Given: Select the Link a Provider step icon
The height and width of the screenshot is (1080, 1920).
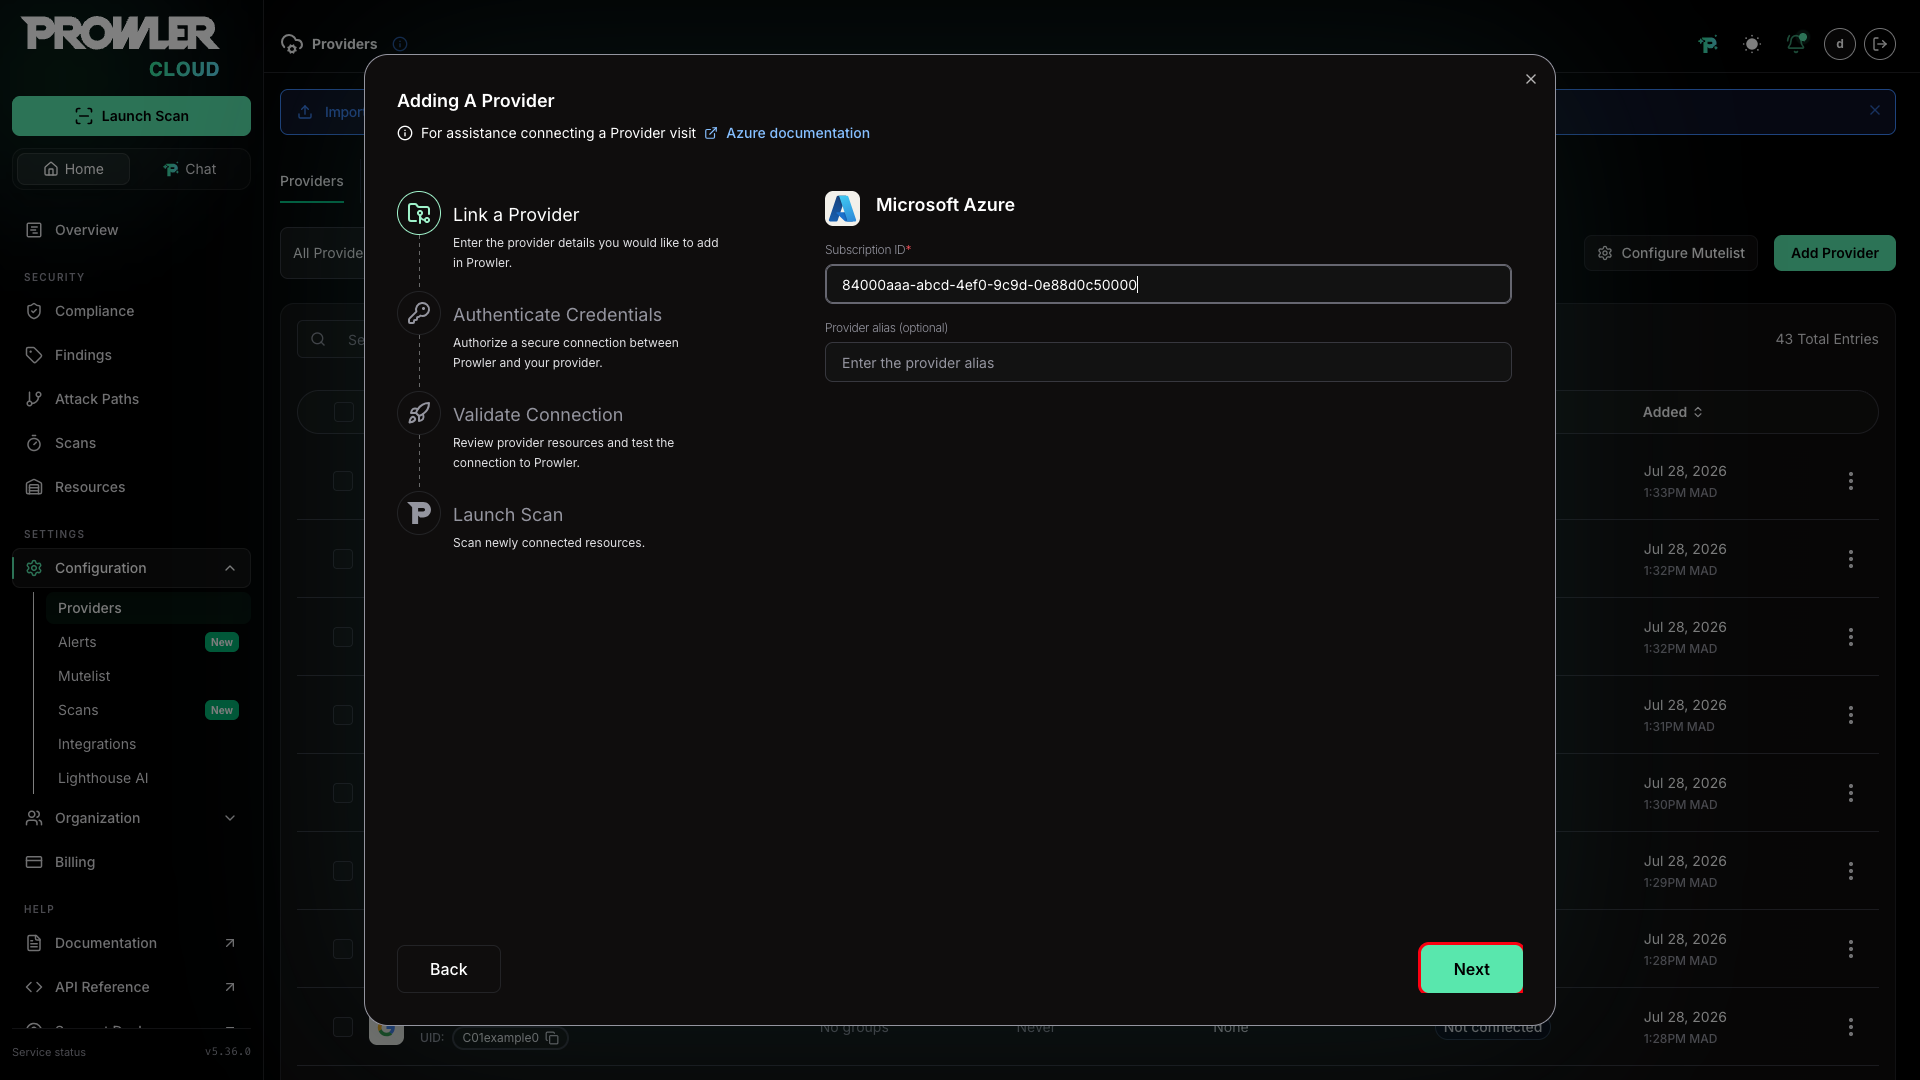Looking at the screenshot, I should [x=419, y=213].
